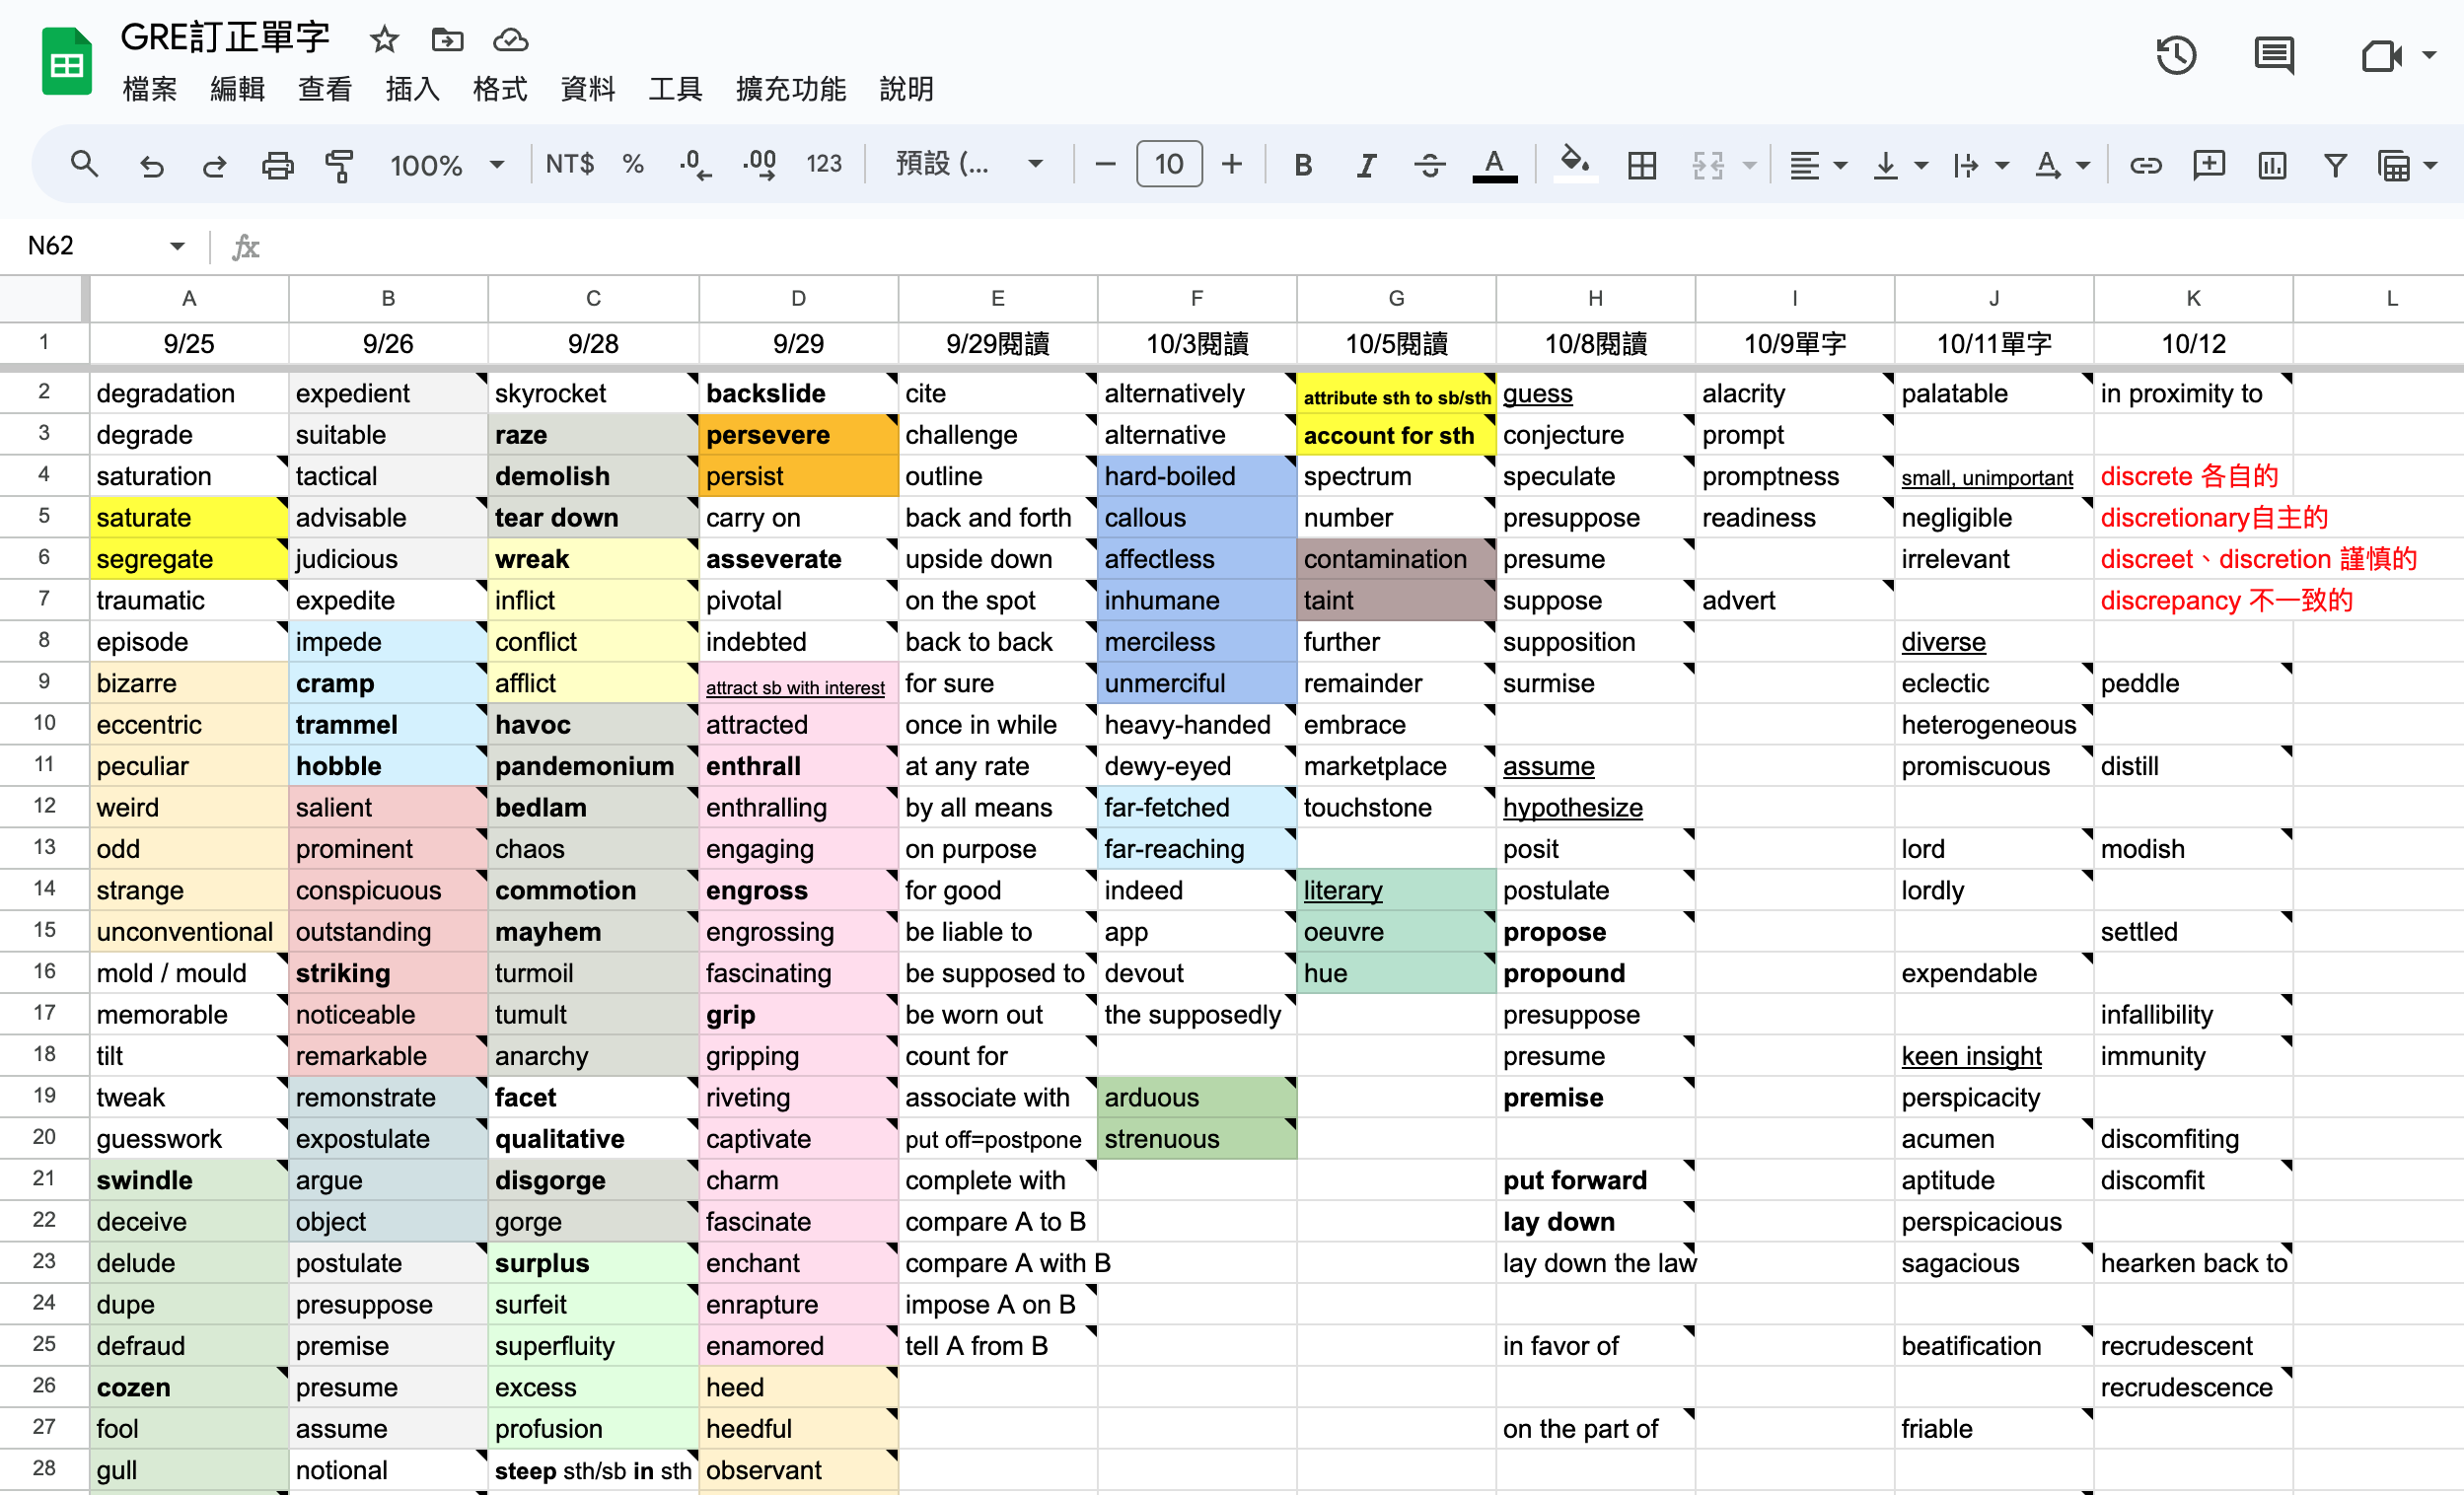2464x1495 pixels.
Task: Redo the last action
Action: pyautogui.click(x=214, y=165)
